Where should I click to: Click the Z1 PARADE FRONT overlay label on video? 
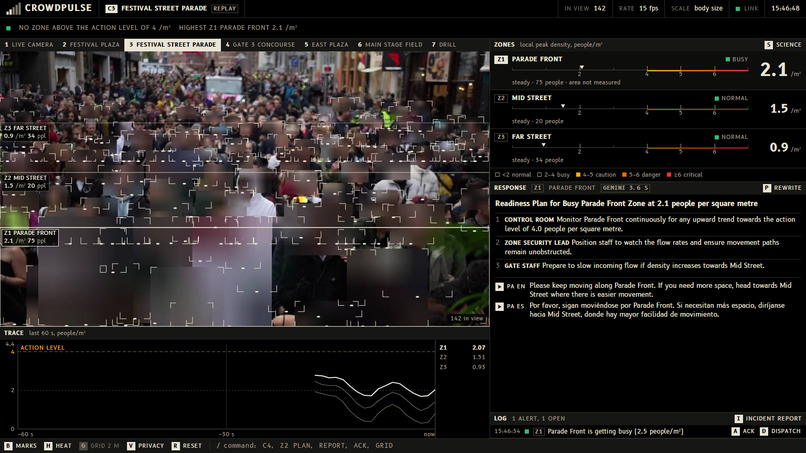pyautogui.click(x=29, y=237)
